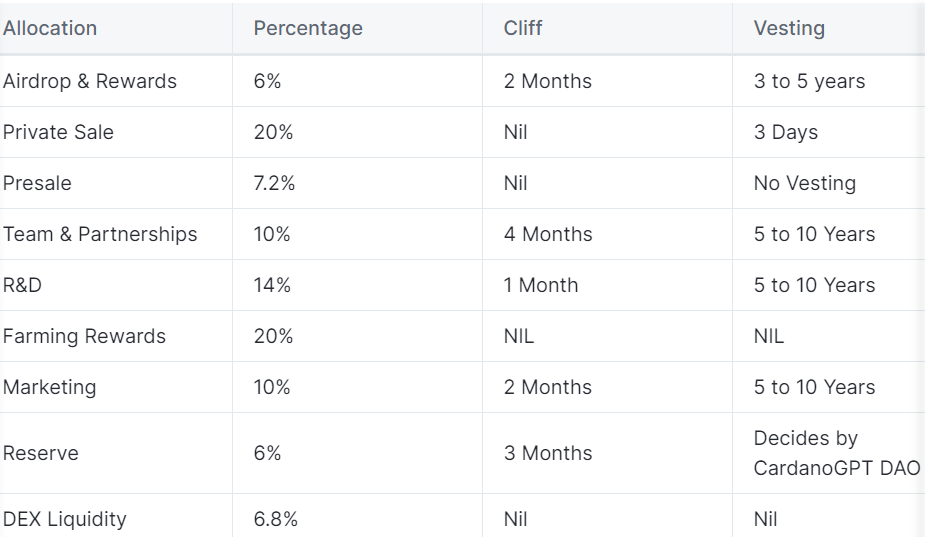
Task: Select the '4 Months' cliff cell
Action: click(548, 234)
